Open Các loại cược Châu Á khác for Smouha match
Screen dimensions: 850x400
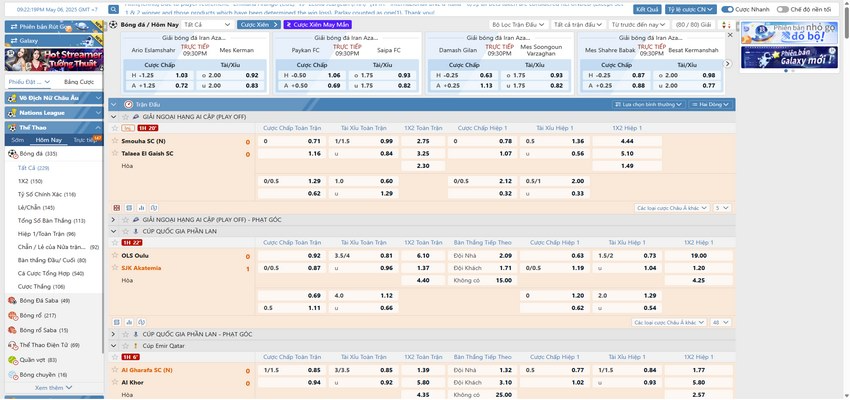pyautogui.click(x=672, y=208)
